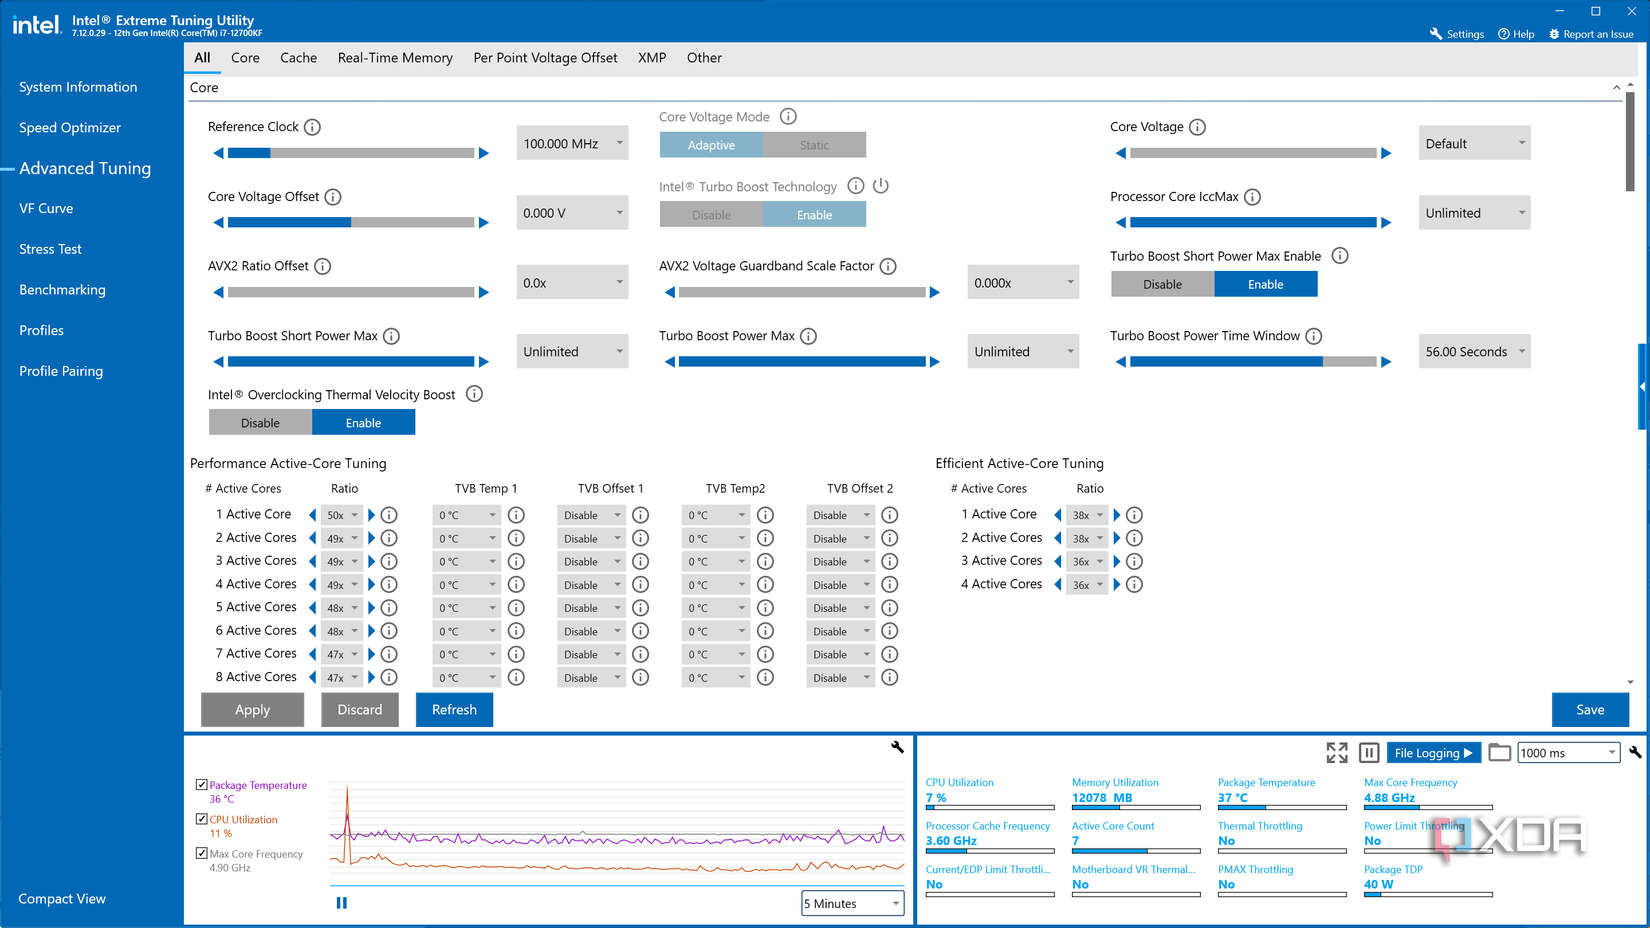Click the info icon next to Reference Clock
1650x928 pixels.
(313, 127)
